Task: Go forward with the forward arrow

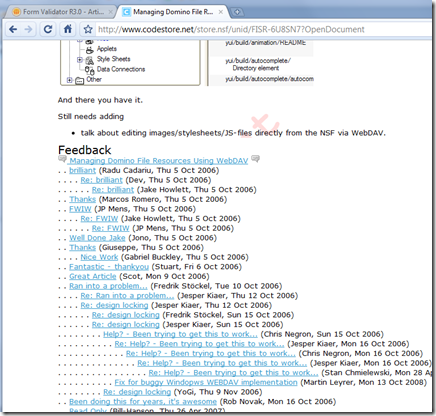Action: point(29,29)
